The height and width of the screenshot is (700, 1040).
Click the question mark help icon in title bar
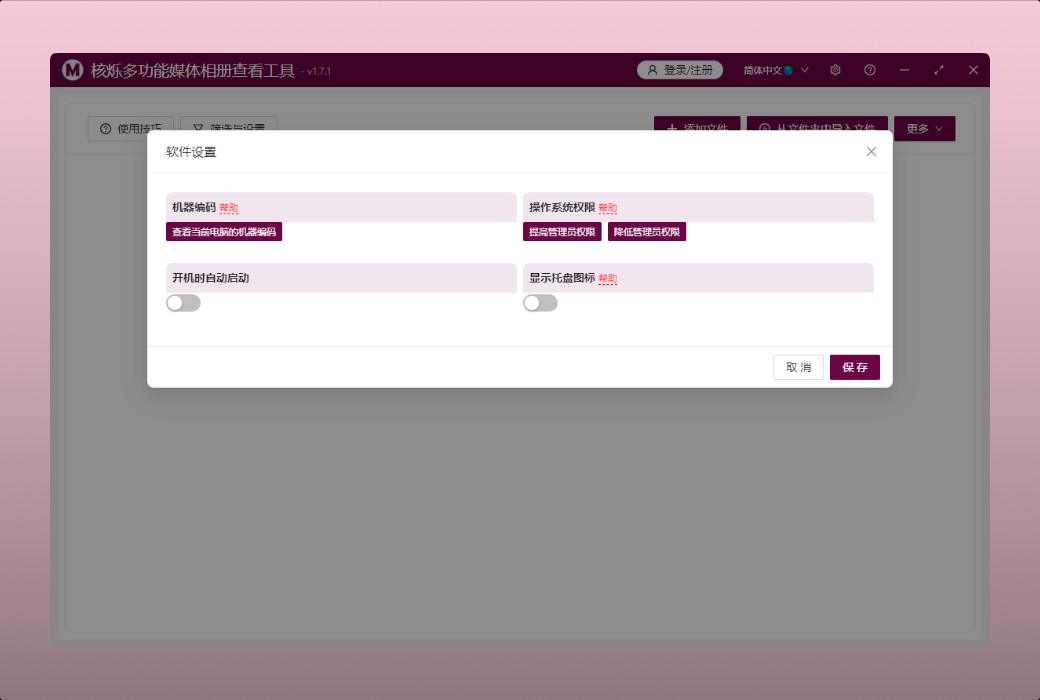pos(870,70)
